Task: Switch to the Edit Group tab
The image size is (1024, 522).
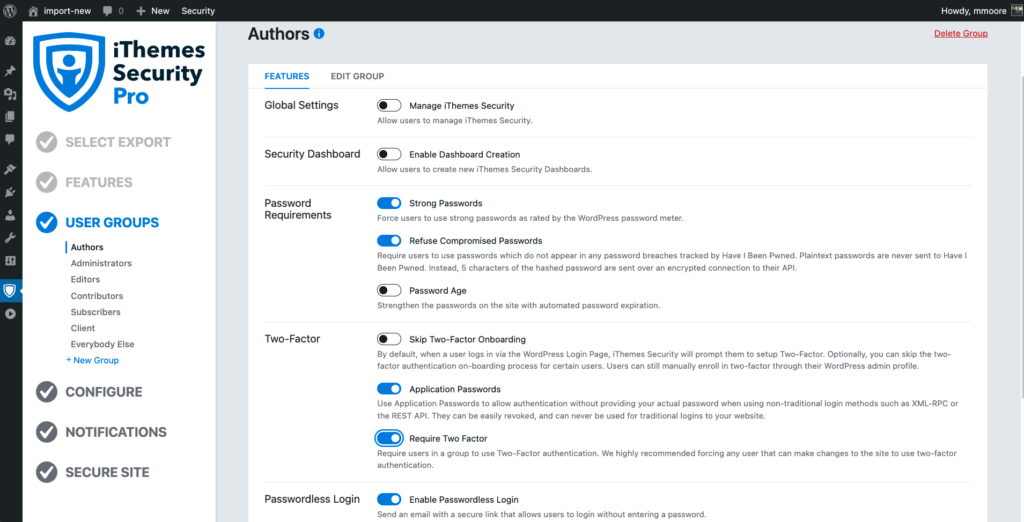Action: pyautogui.click(x=357, y=76)
